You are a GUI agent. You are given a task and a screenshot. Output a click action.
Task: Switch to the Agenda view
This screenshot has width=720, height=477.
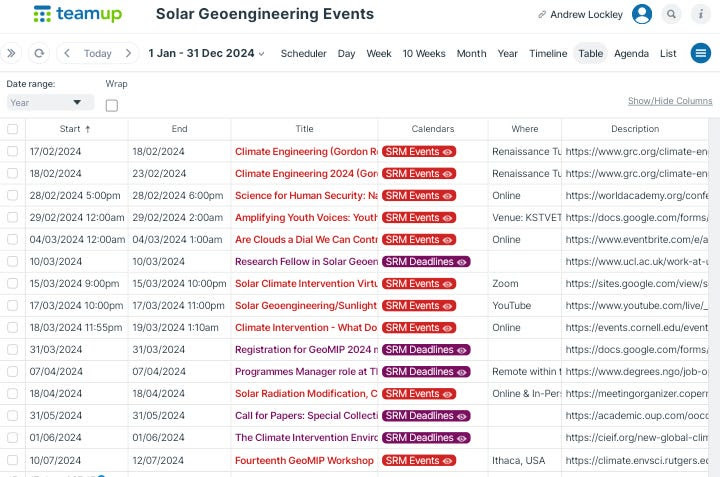(x=631, y=53)
